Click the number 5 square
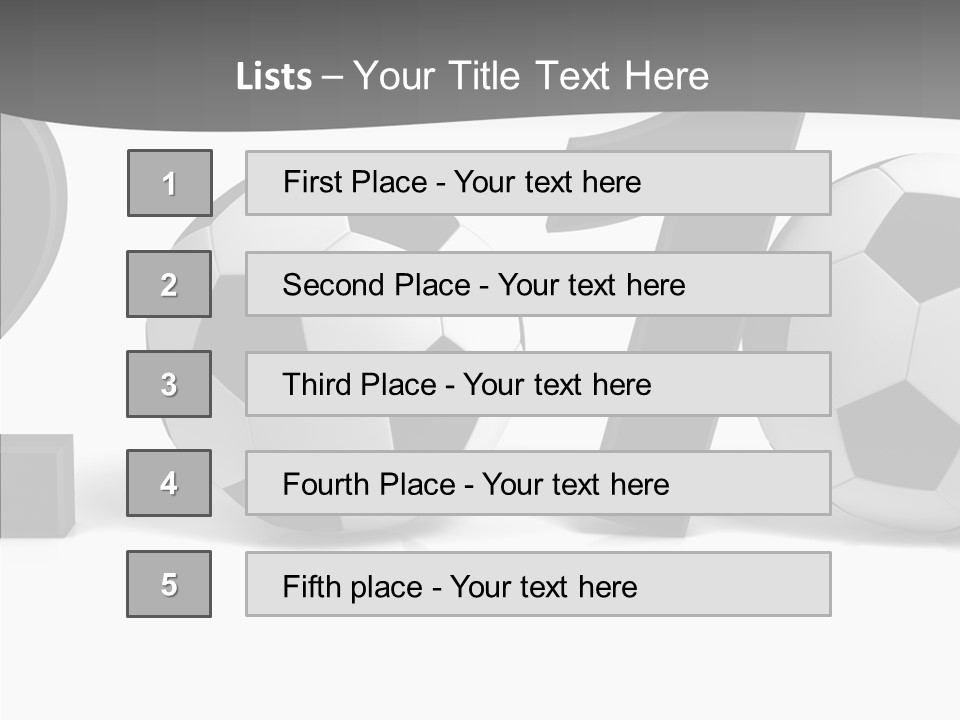 coord(169,584)
